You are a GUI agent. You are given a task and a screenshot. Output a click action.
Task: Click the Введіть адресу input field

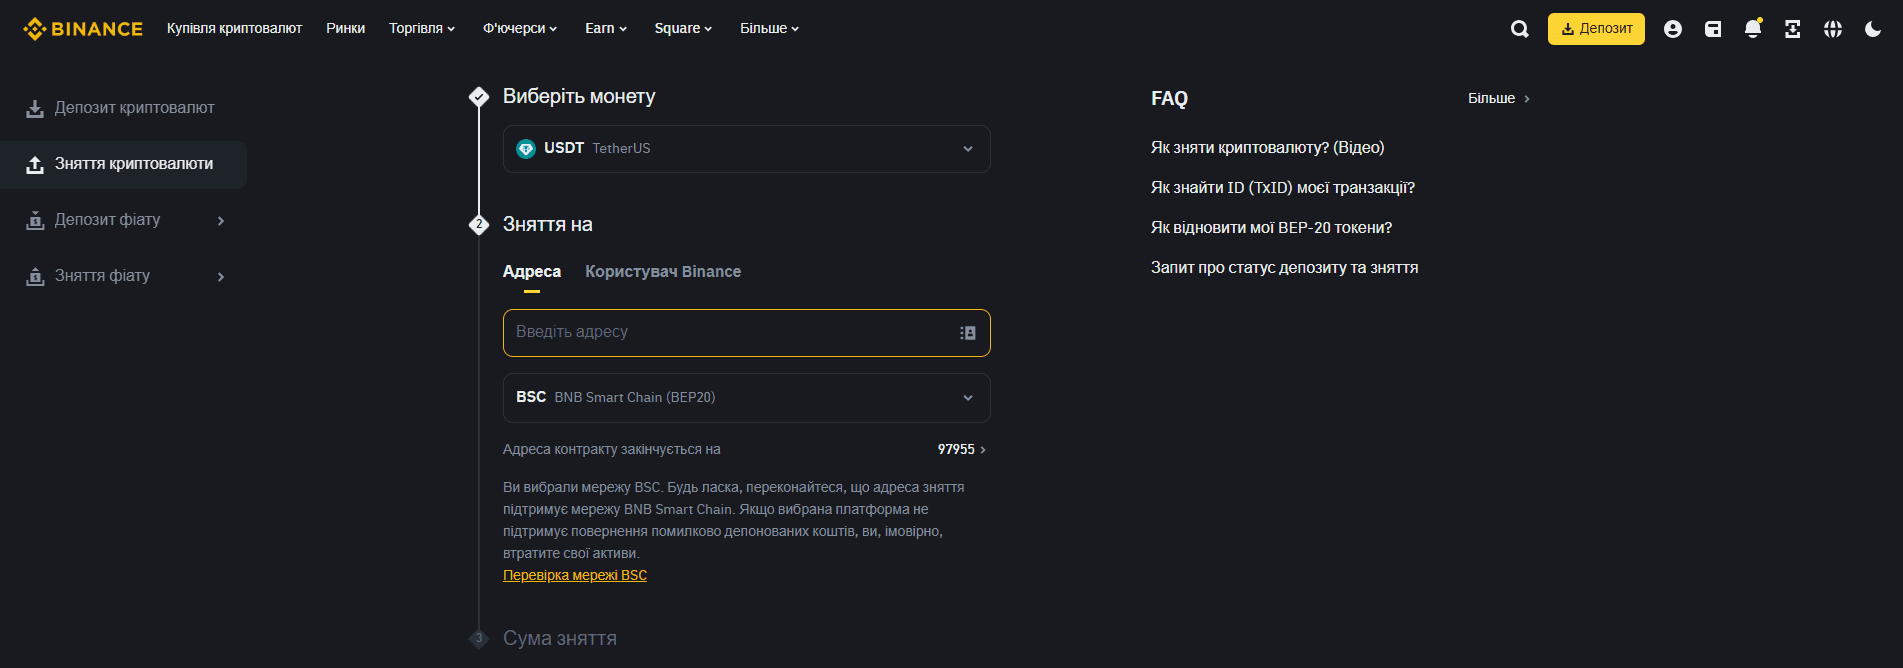[x=746, y=333]
